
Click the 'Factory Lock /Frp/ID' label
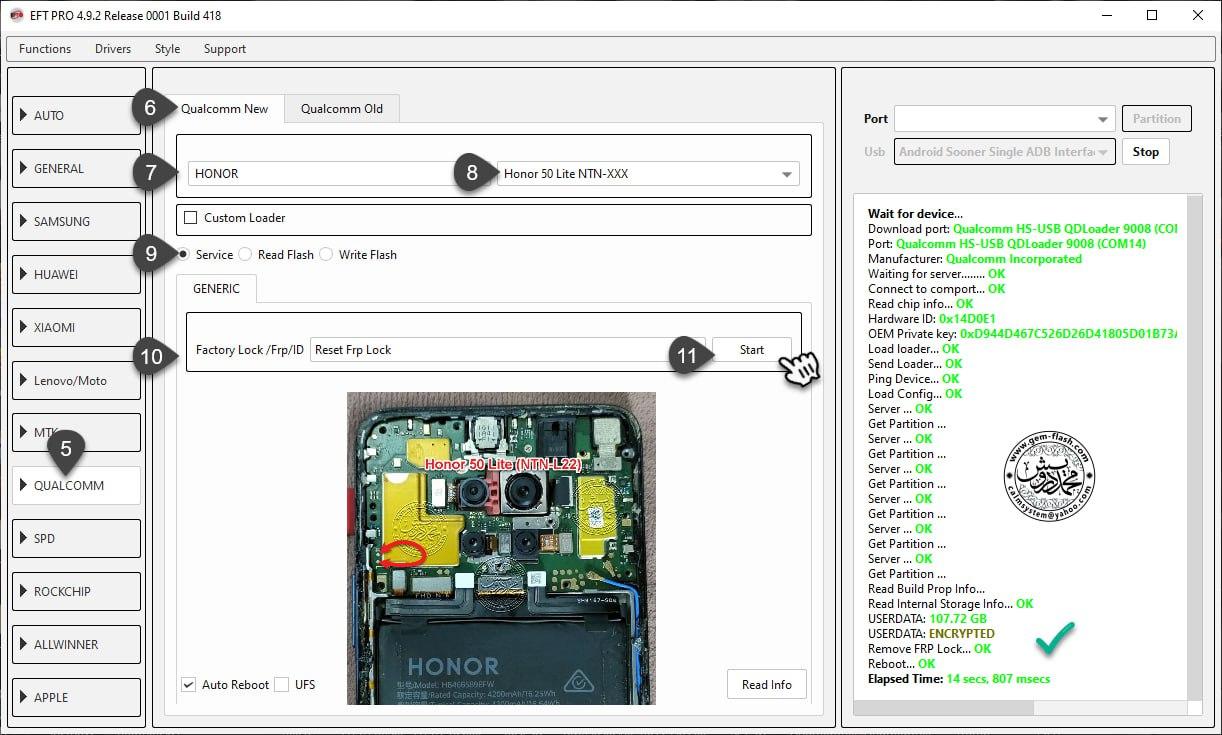click(x=250, y=350)
